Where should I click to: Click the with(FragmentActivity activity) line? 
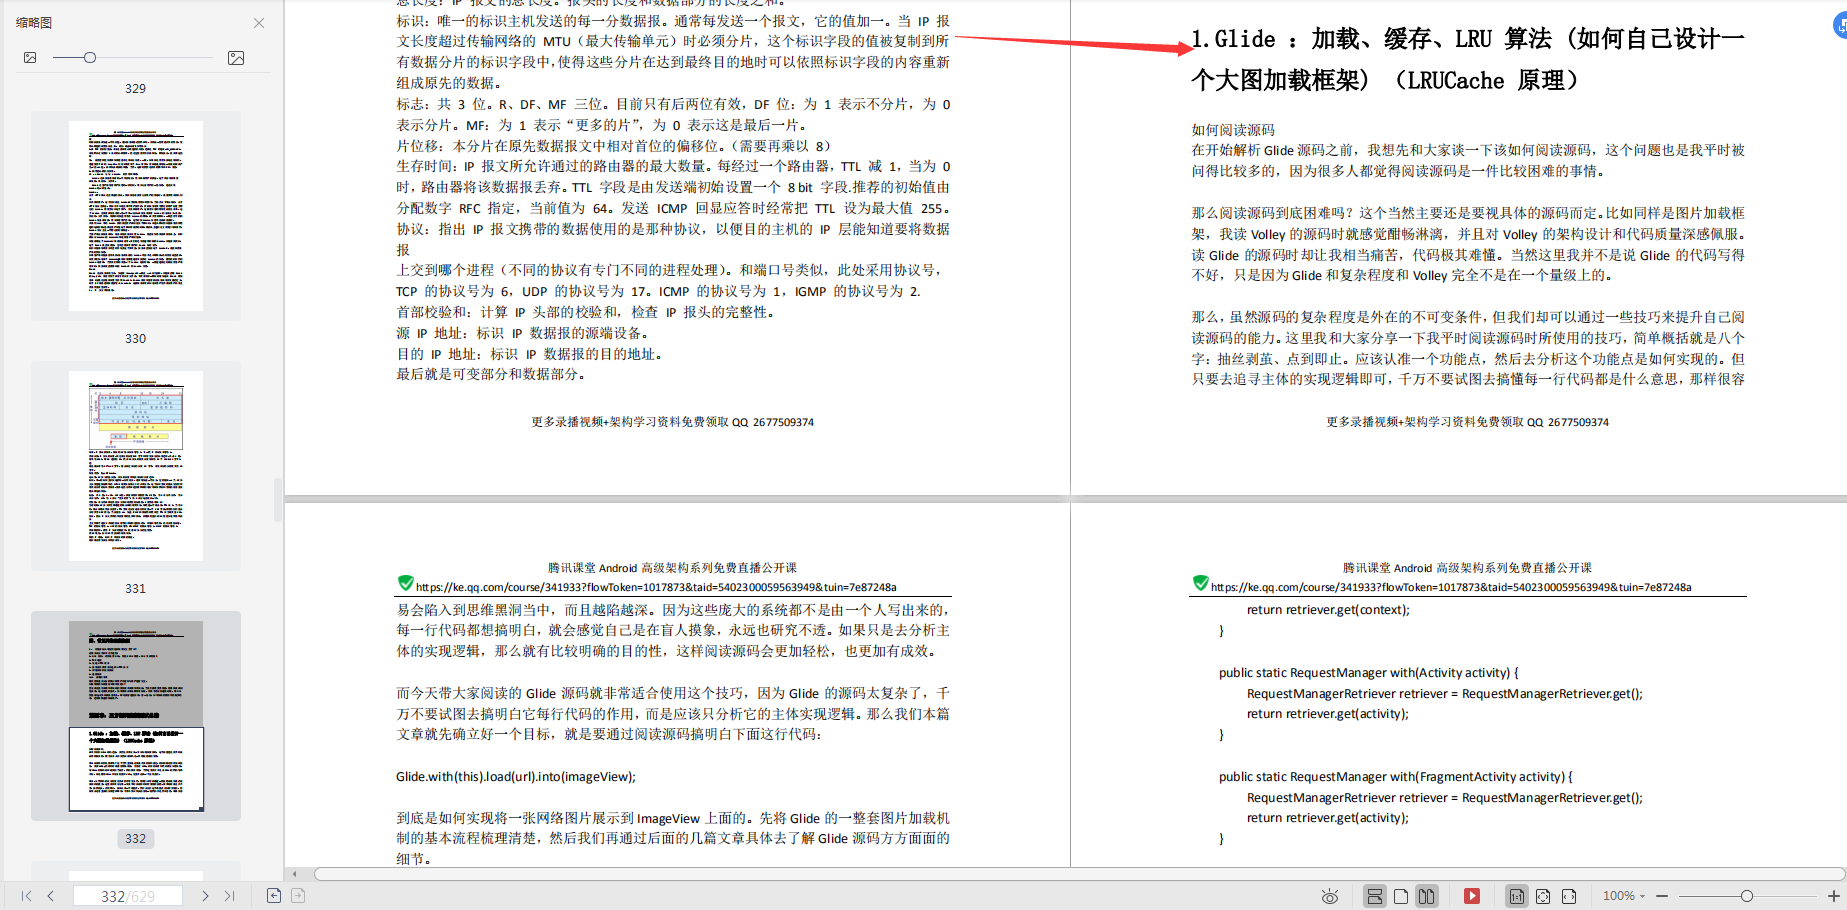(x=1395, y=777)
